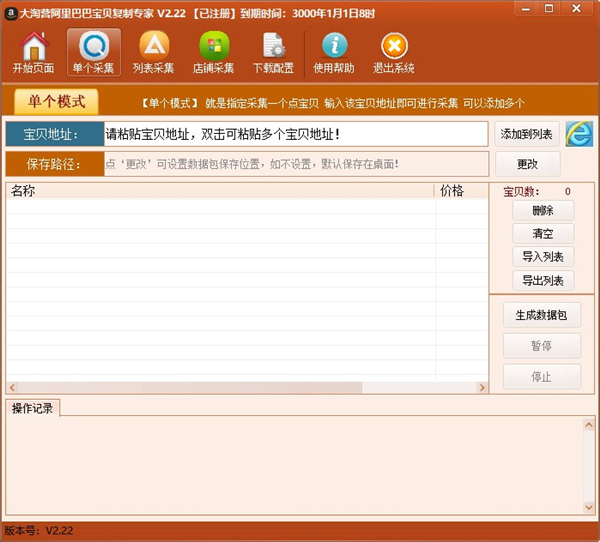
Task: Open the 开始页面 home icon
Action: point(34,46)
